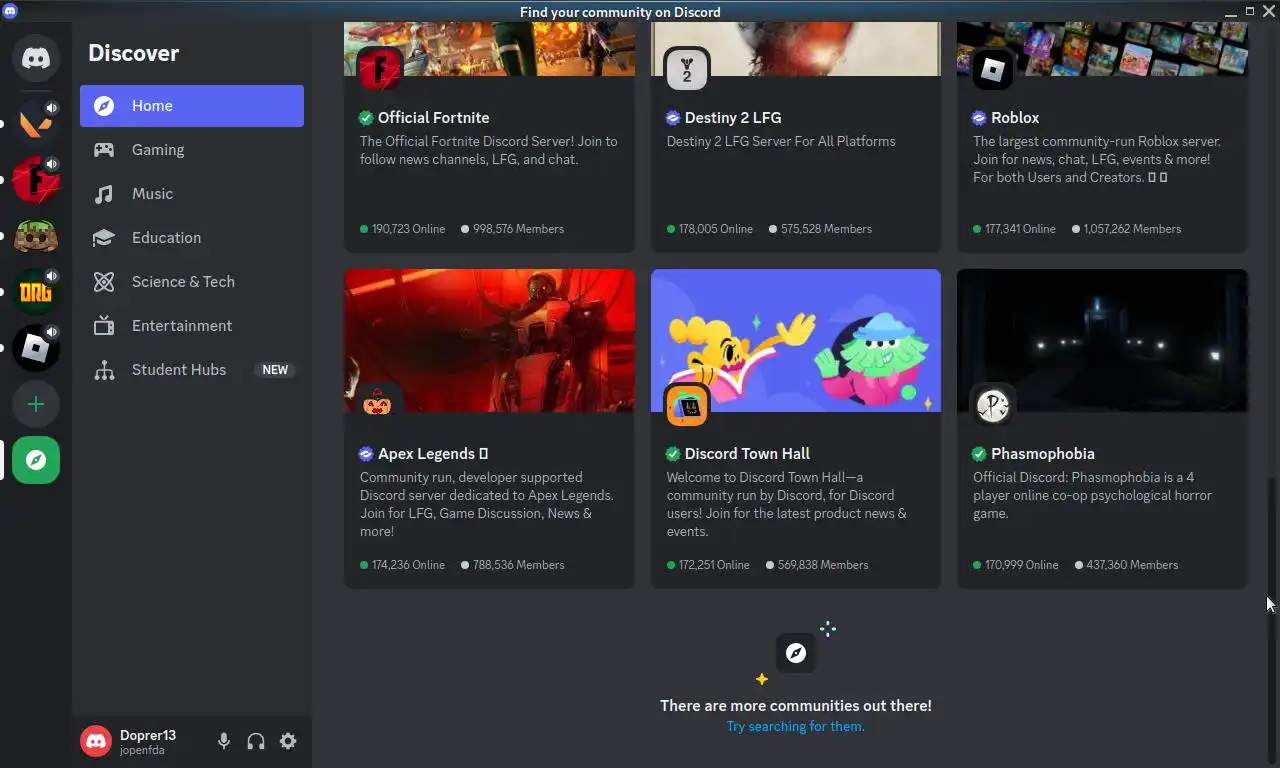This screenshot has width=1280, height=768.
Task: Click the verified badge next to Official Fortnite
Action: tap(366, 118)
